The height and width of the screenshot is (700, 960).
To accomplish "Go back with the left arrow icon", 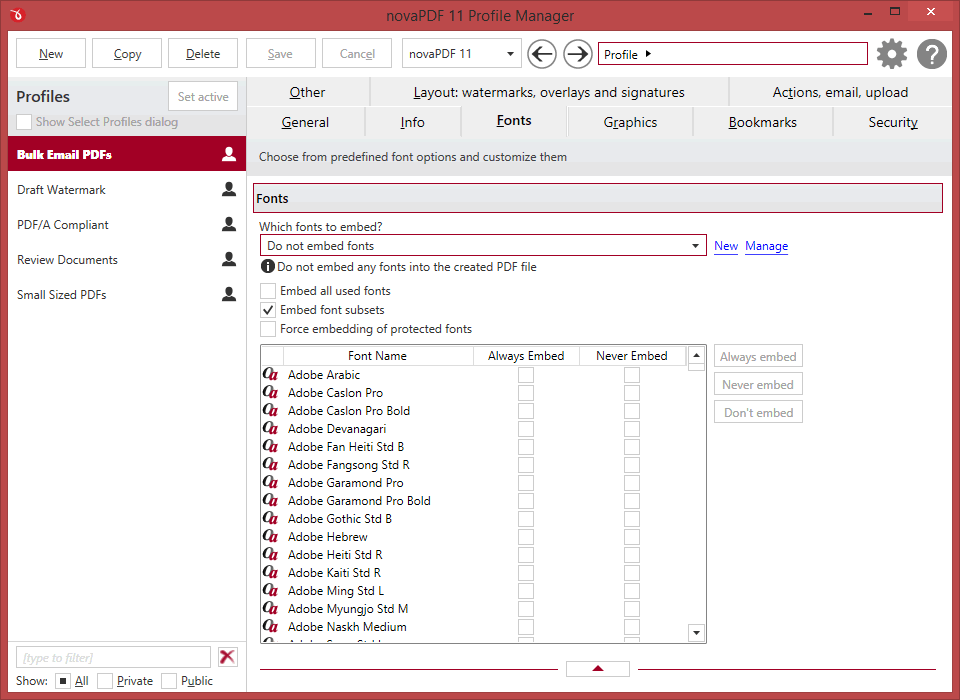I will click(x=542, y=54).
